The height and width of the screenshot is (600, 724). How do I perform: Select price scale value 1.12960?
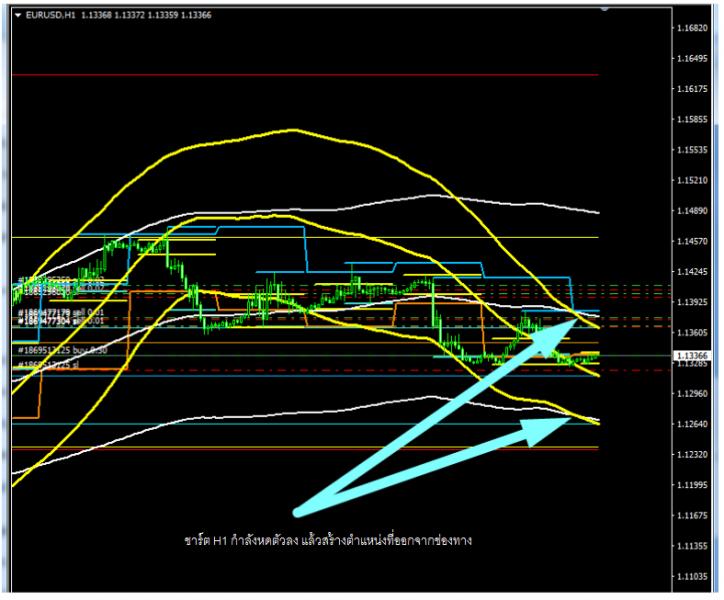[692, 394]
